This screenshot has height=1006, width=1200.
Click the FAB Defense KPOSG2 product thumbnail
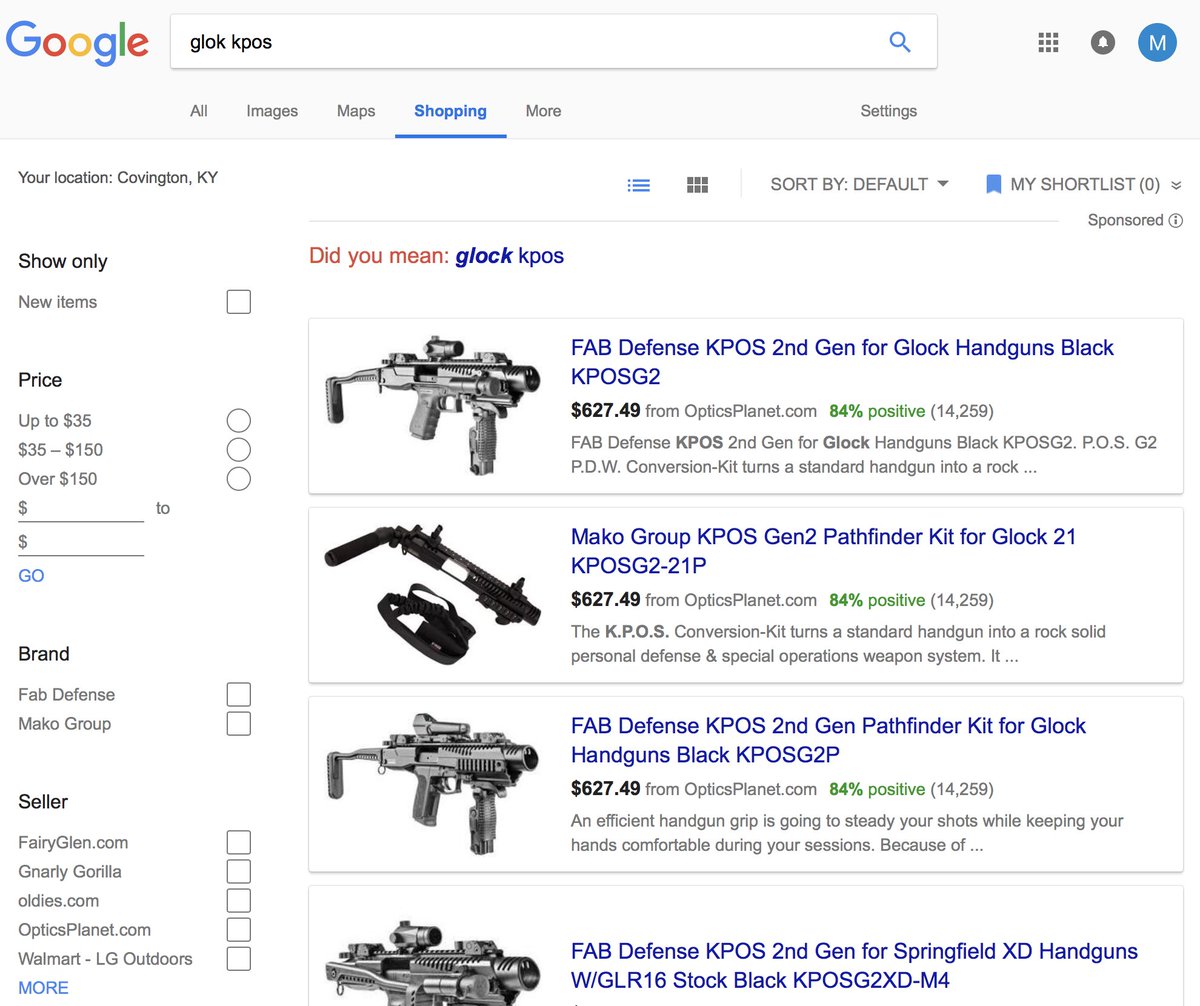[x=432, y=405]
